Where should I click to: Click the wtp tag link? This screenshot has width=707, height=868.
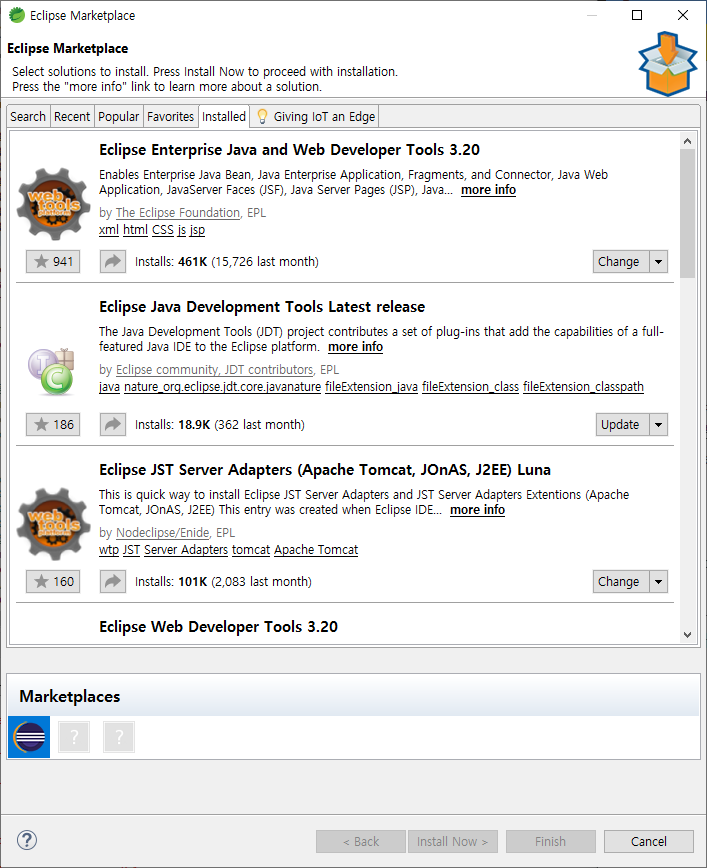pos(109,550)
